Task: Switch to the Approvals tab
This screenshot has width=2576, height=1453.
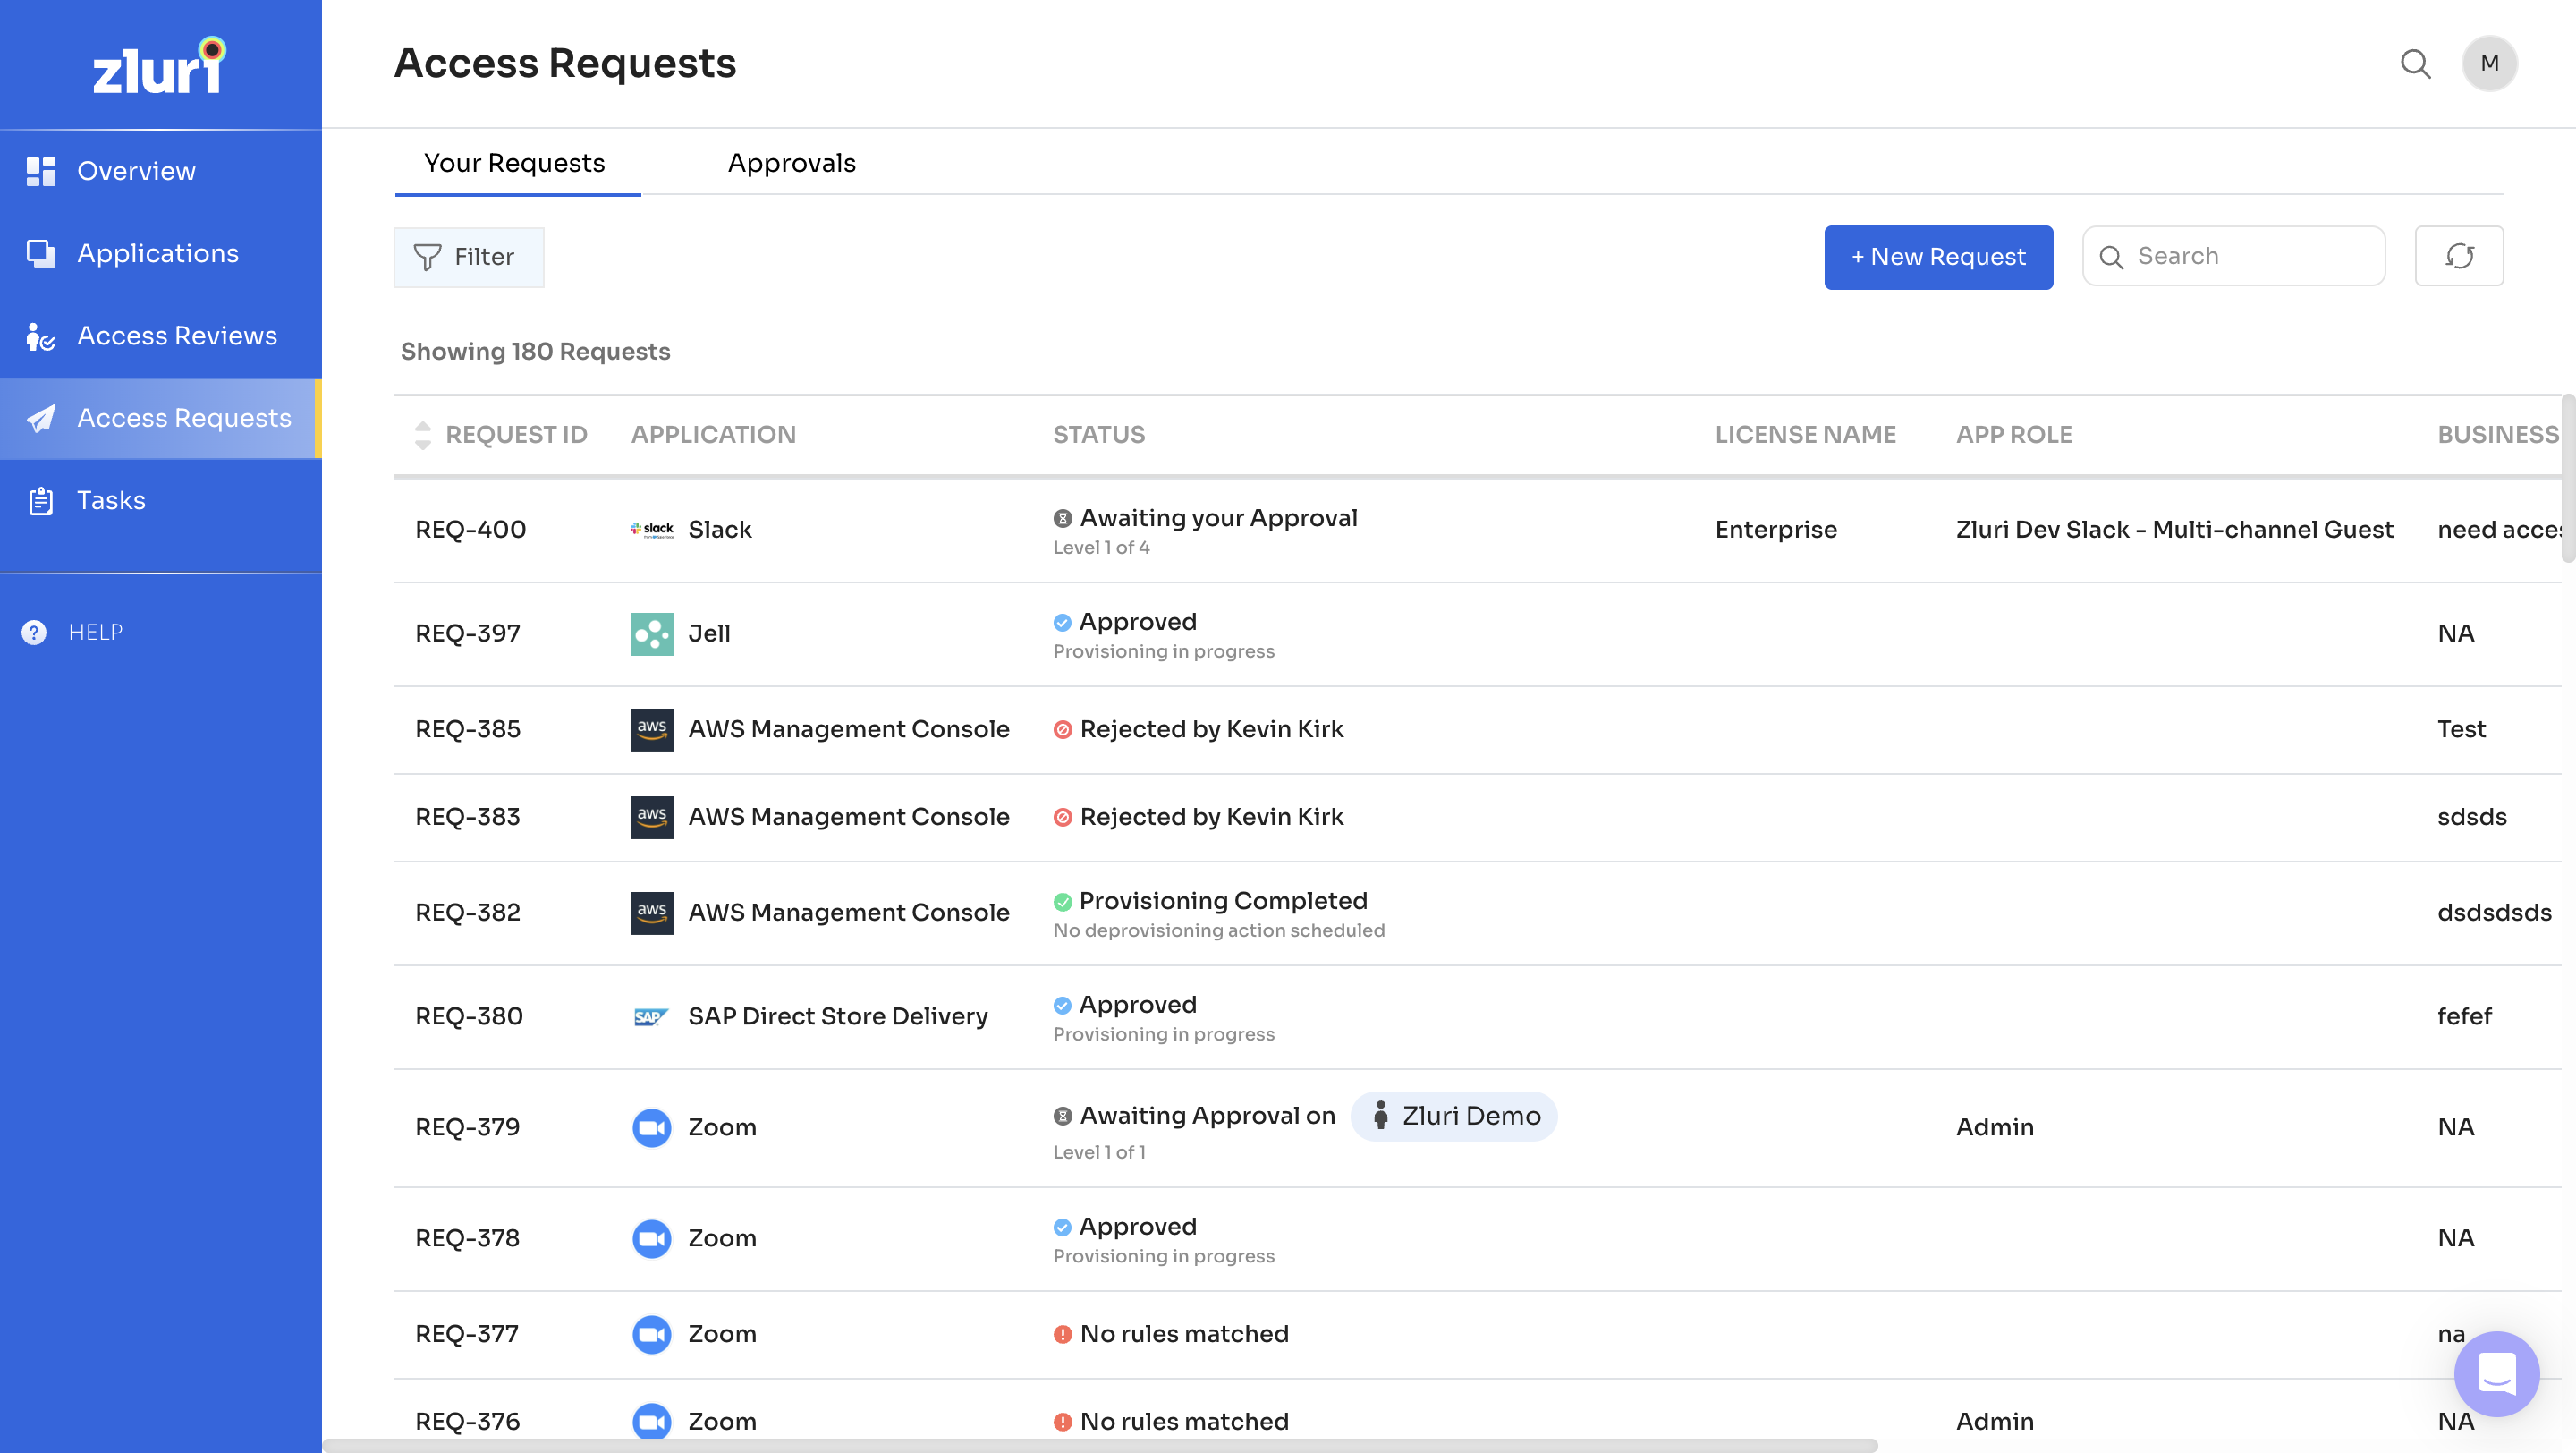Action: [x=792, y=163]
